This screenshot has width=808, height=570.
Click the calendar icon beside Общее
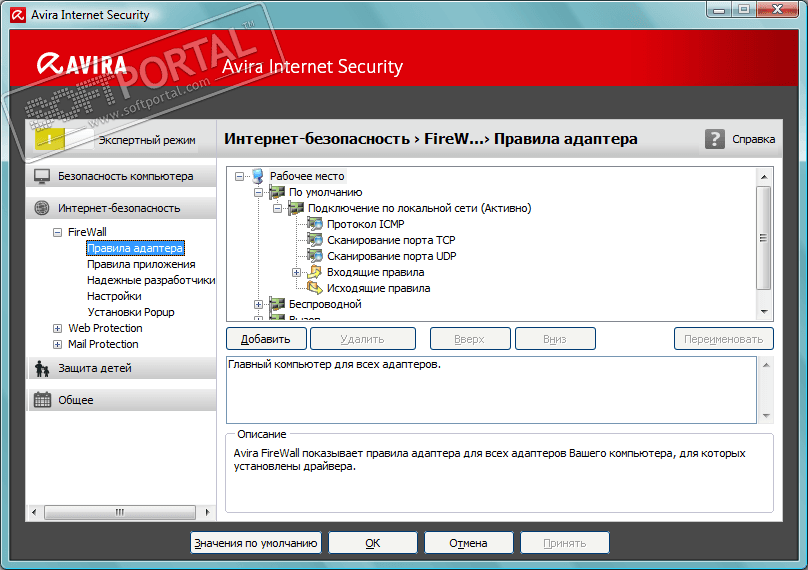point(42,400)
